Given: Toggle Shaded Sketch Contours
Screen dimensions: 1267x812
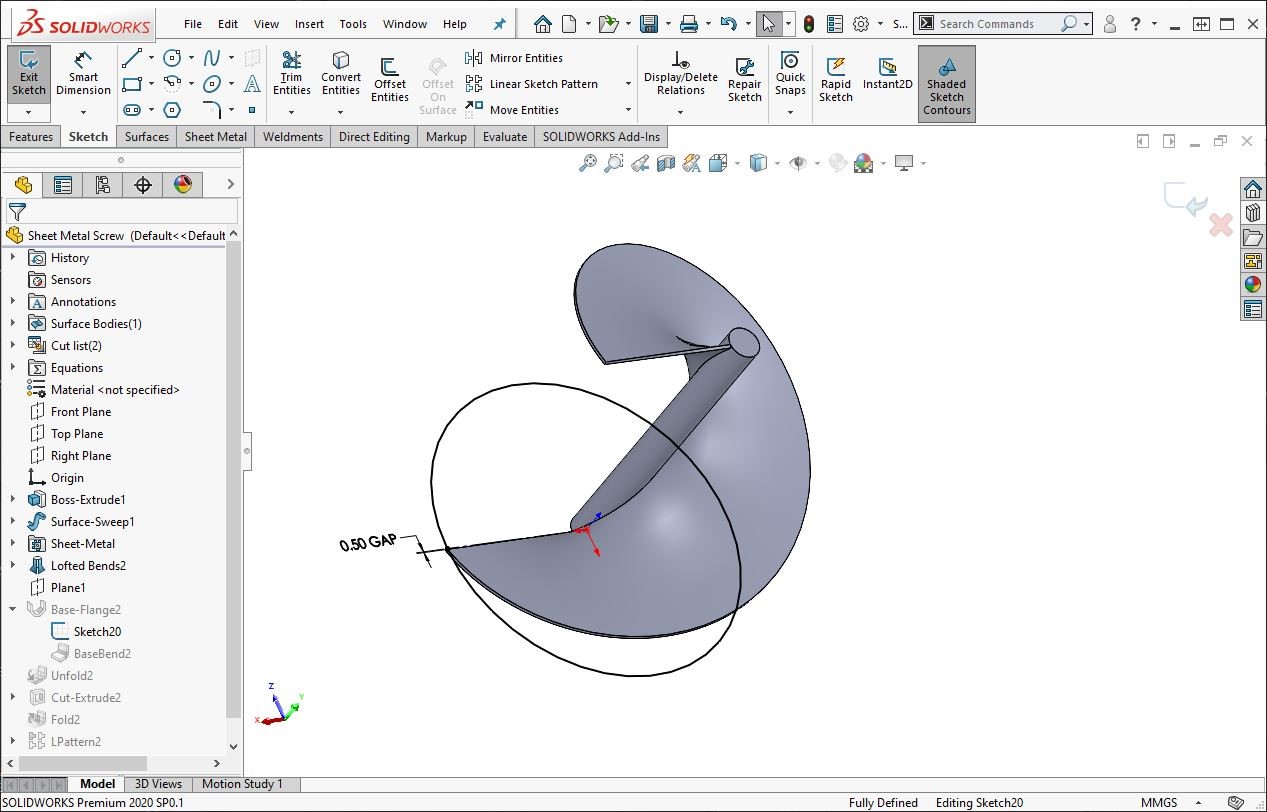Looking at the screenshot, I should pyautogui.click(x=946, y=84).
